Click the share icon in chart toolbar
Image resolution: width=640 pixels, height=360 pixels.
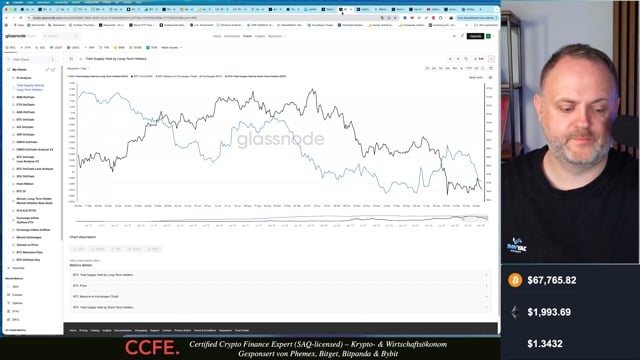click(x=458, y=59)
